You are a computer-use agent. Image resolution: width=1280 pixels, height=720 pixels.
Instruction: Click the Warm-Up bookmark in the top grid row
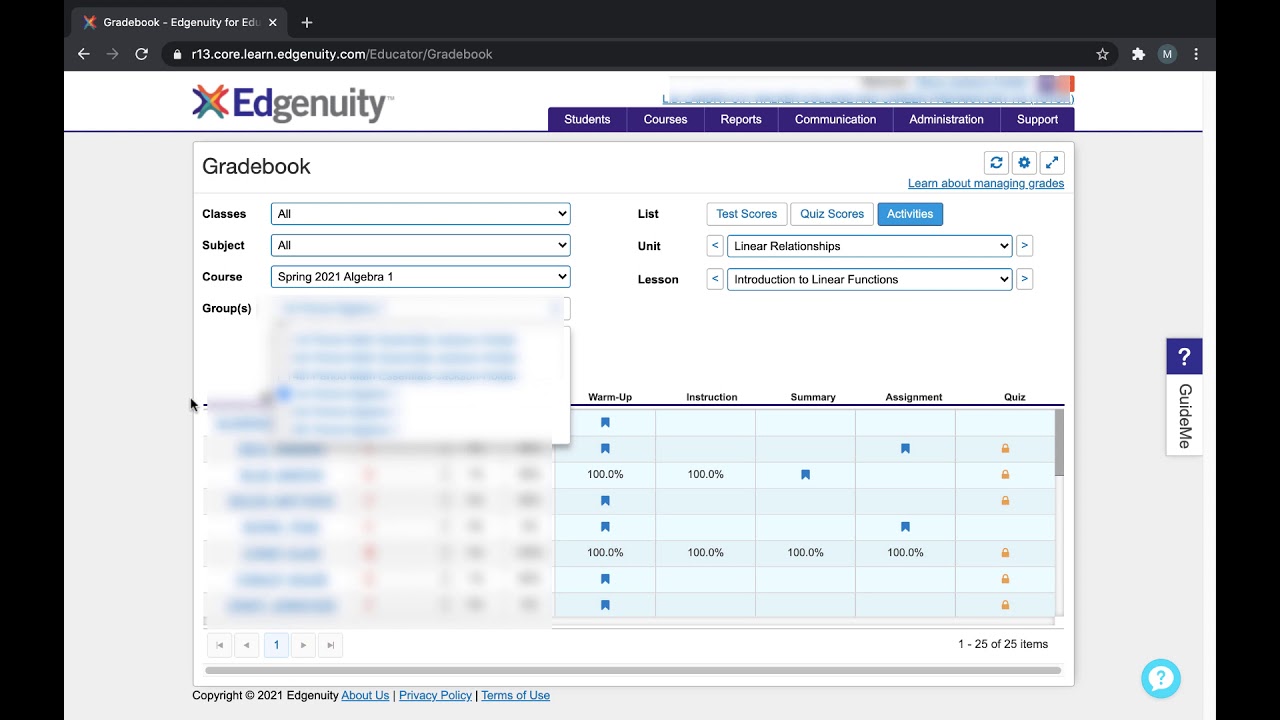[605, 423]
